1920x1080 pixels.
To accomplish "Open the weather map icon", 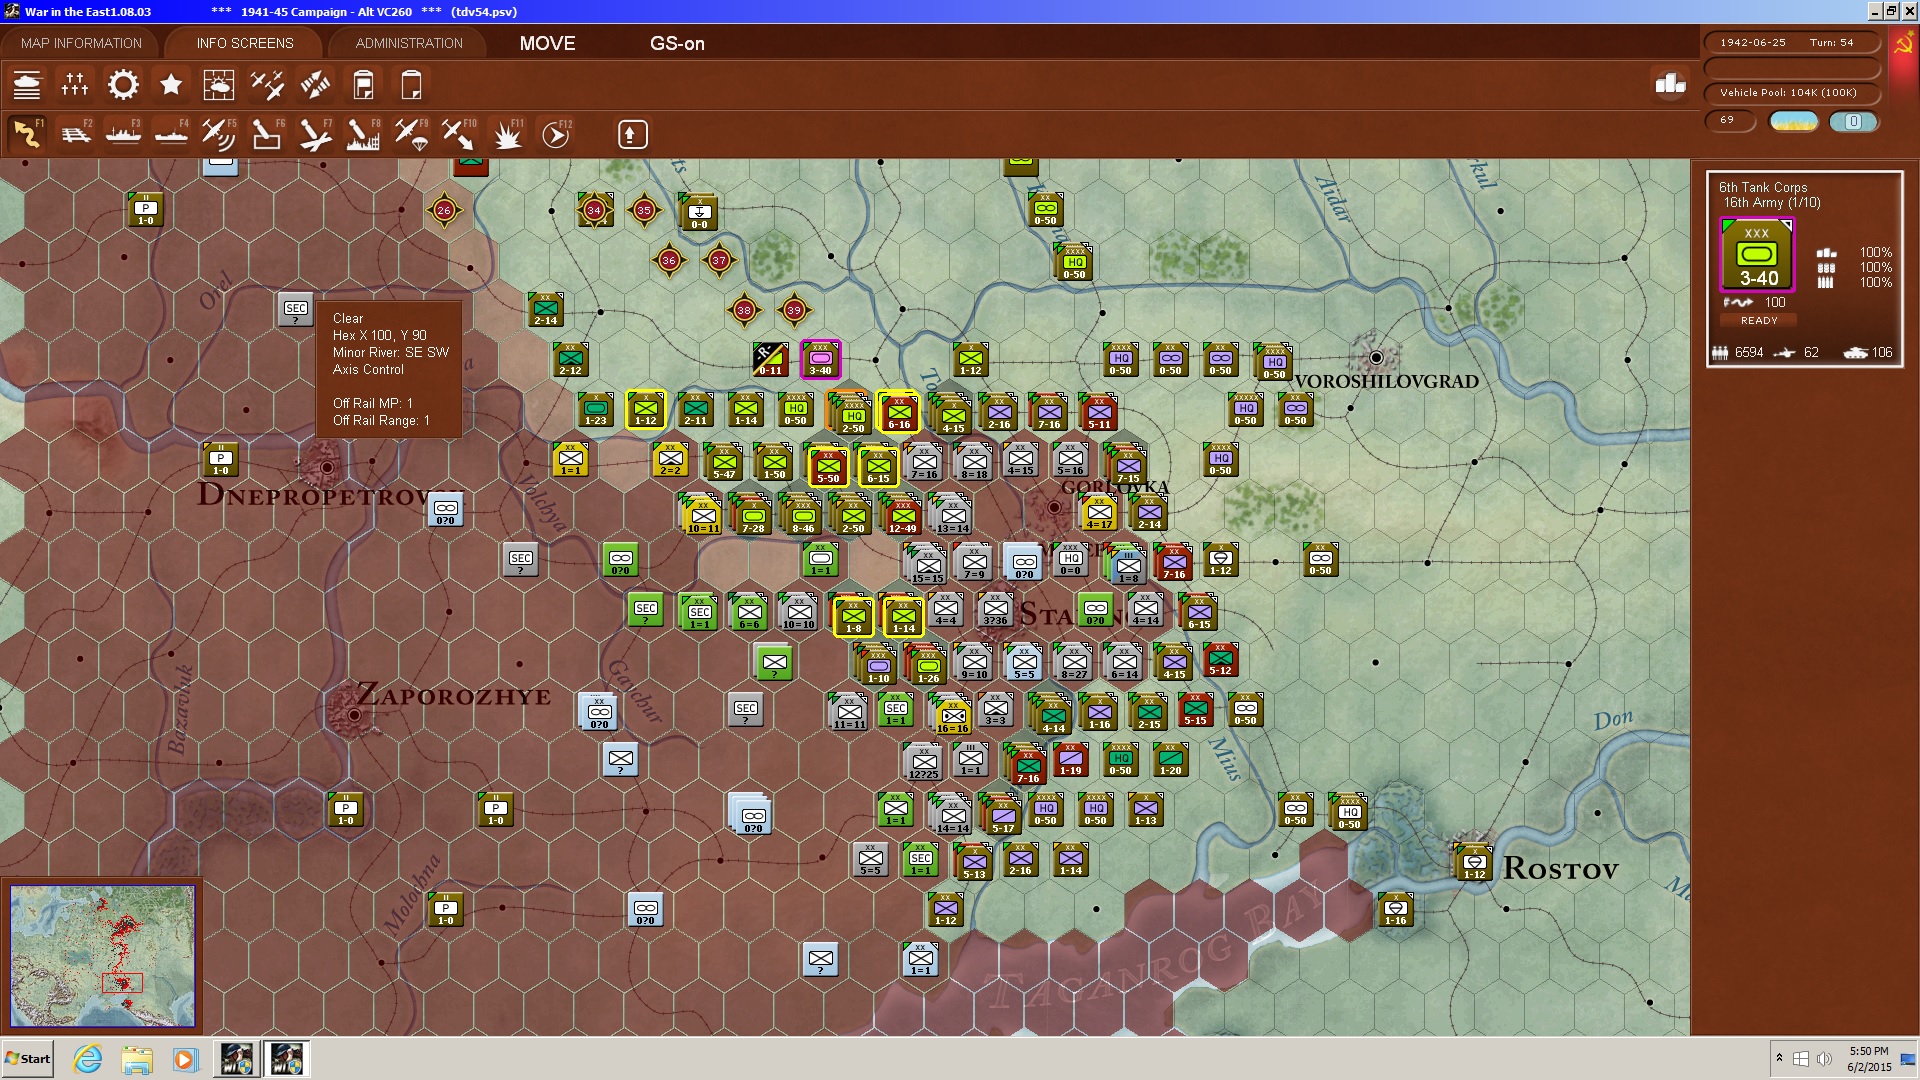I will (219, 85).
